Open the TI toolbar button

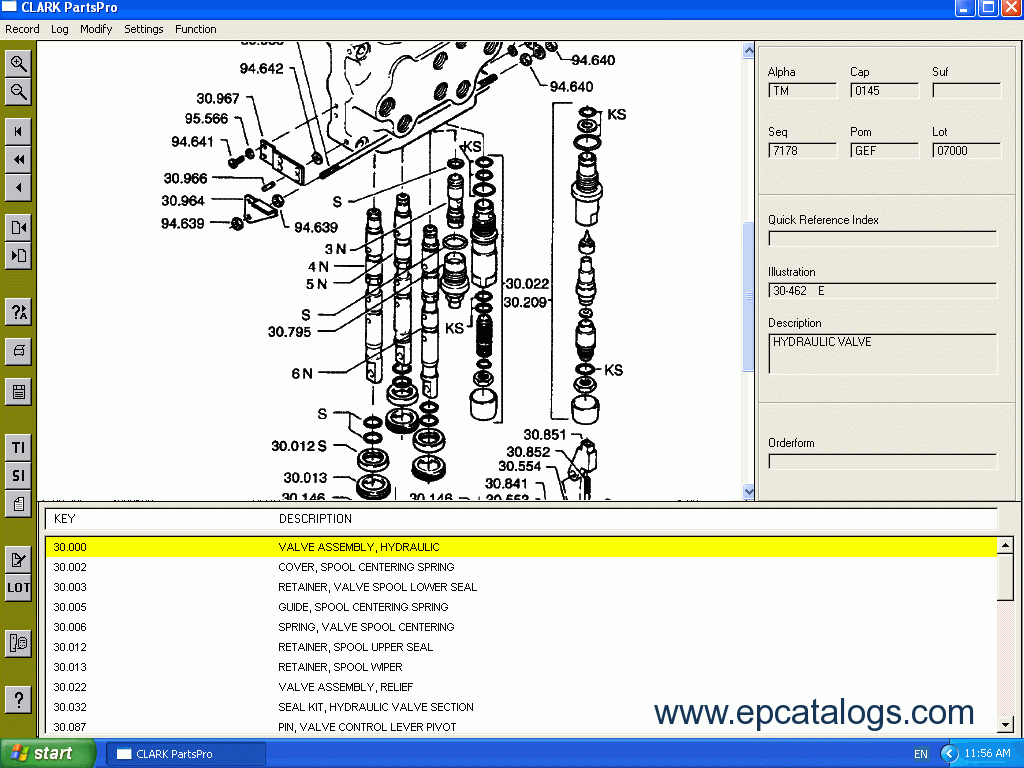18,448
